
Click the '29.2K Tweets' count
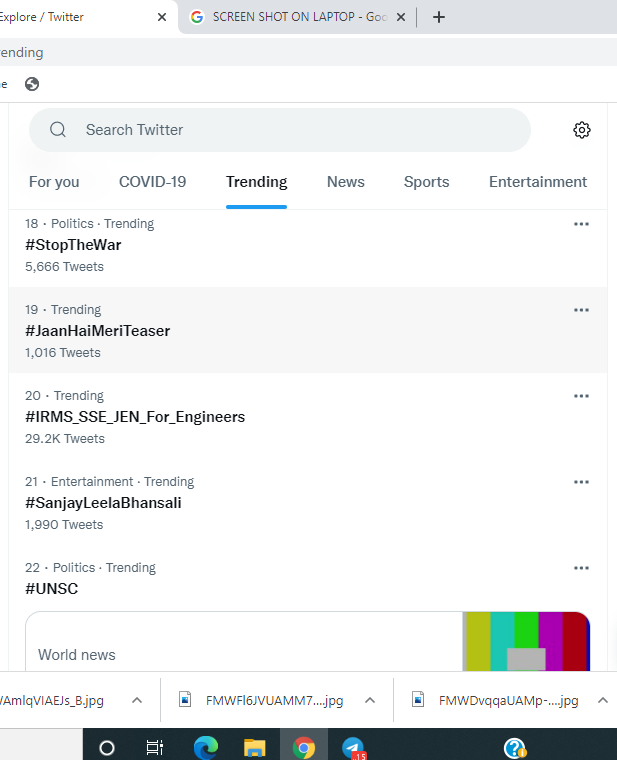pyautogui.click(x=65, y=439)
